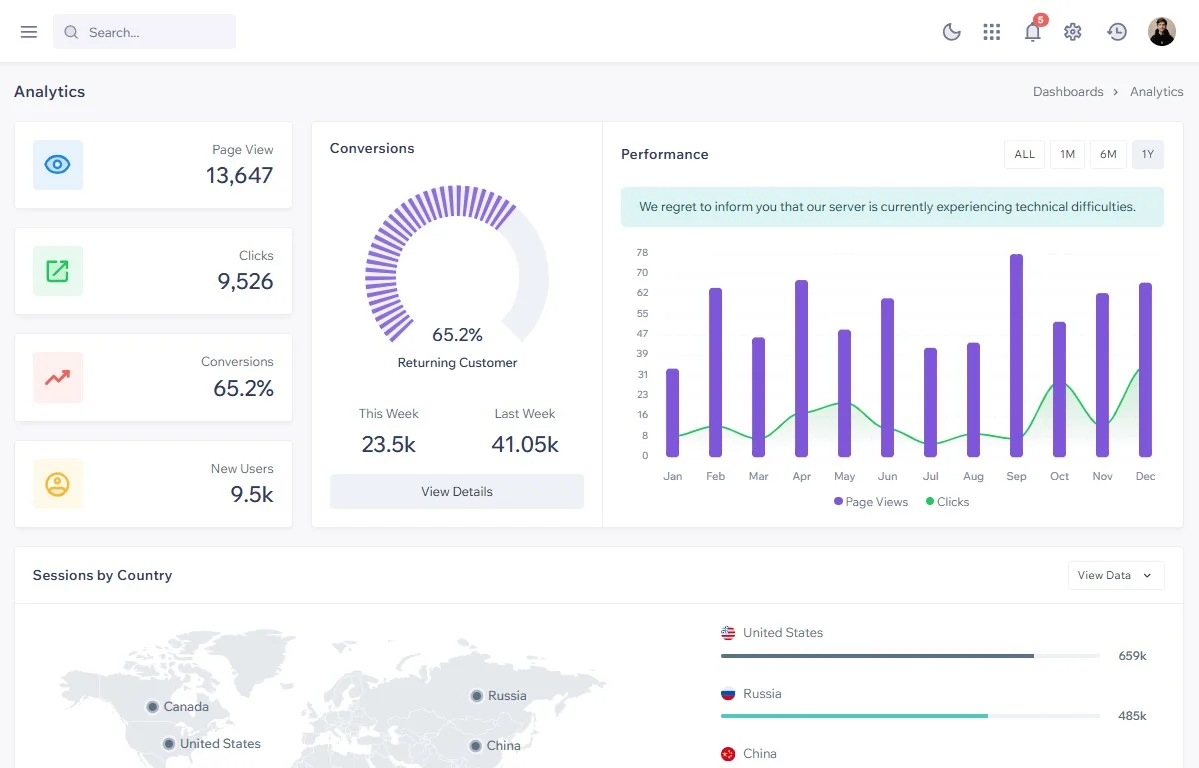Select the 6M performance range tab
The width and height of the screenshot is (1199, 768).
pyautogui.click(x=1108, y=155)
